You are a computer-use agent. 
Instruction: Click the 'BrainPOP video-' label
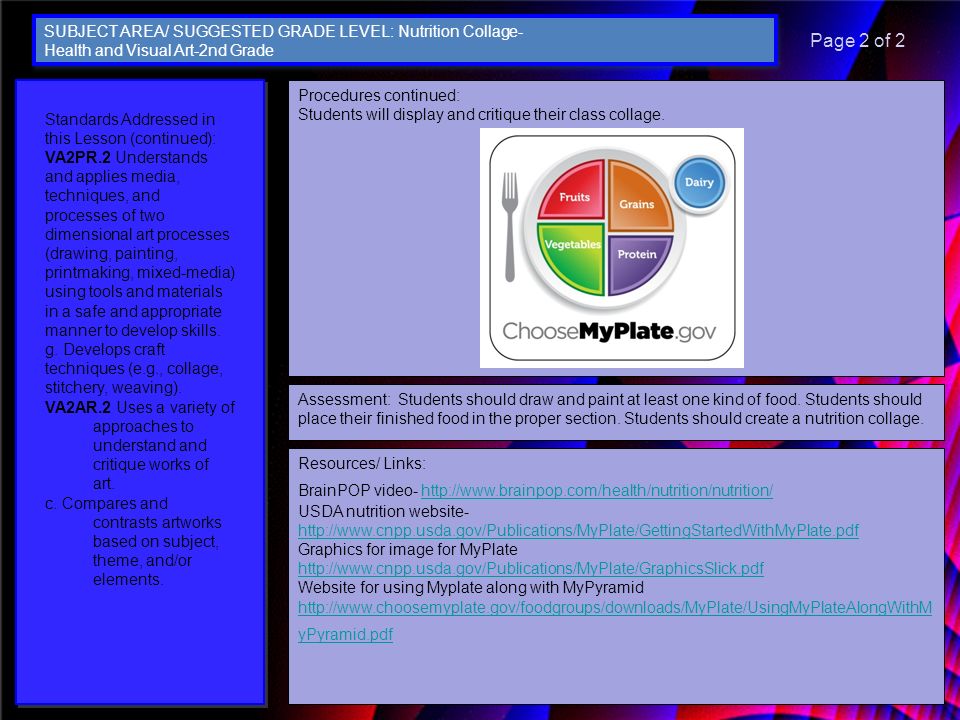tap(358, 490)
